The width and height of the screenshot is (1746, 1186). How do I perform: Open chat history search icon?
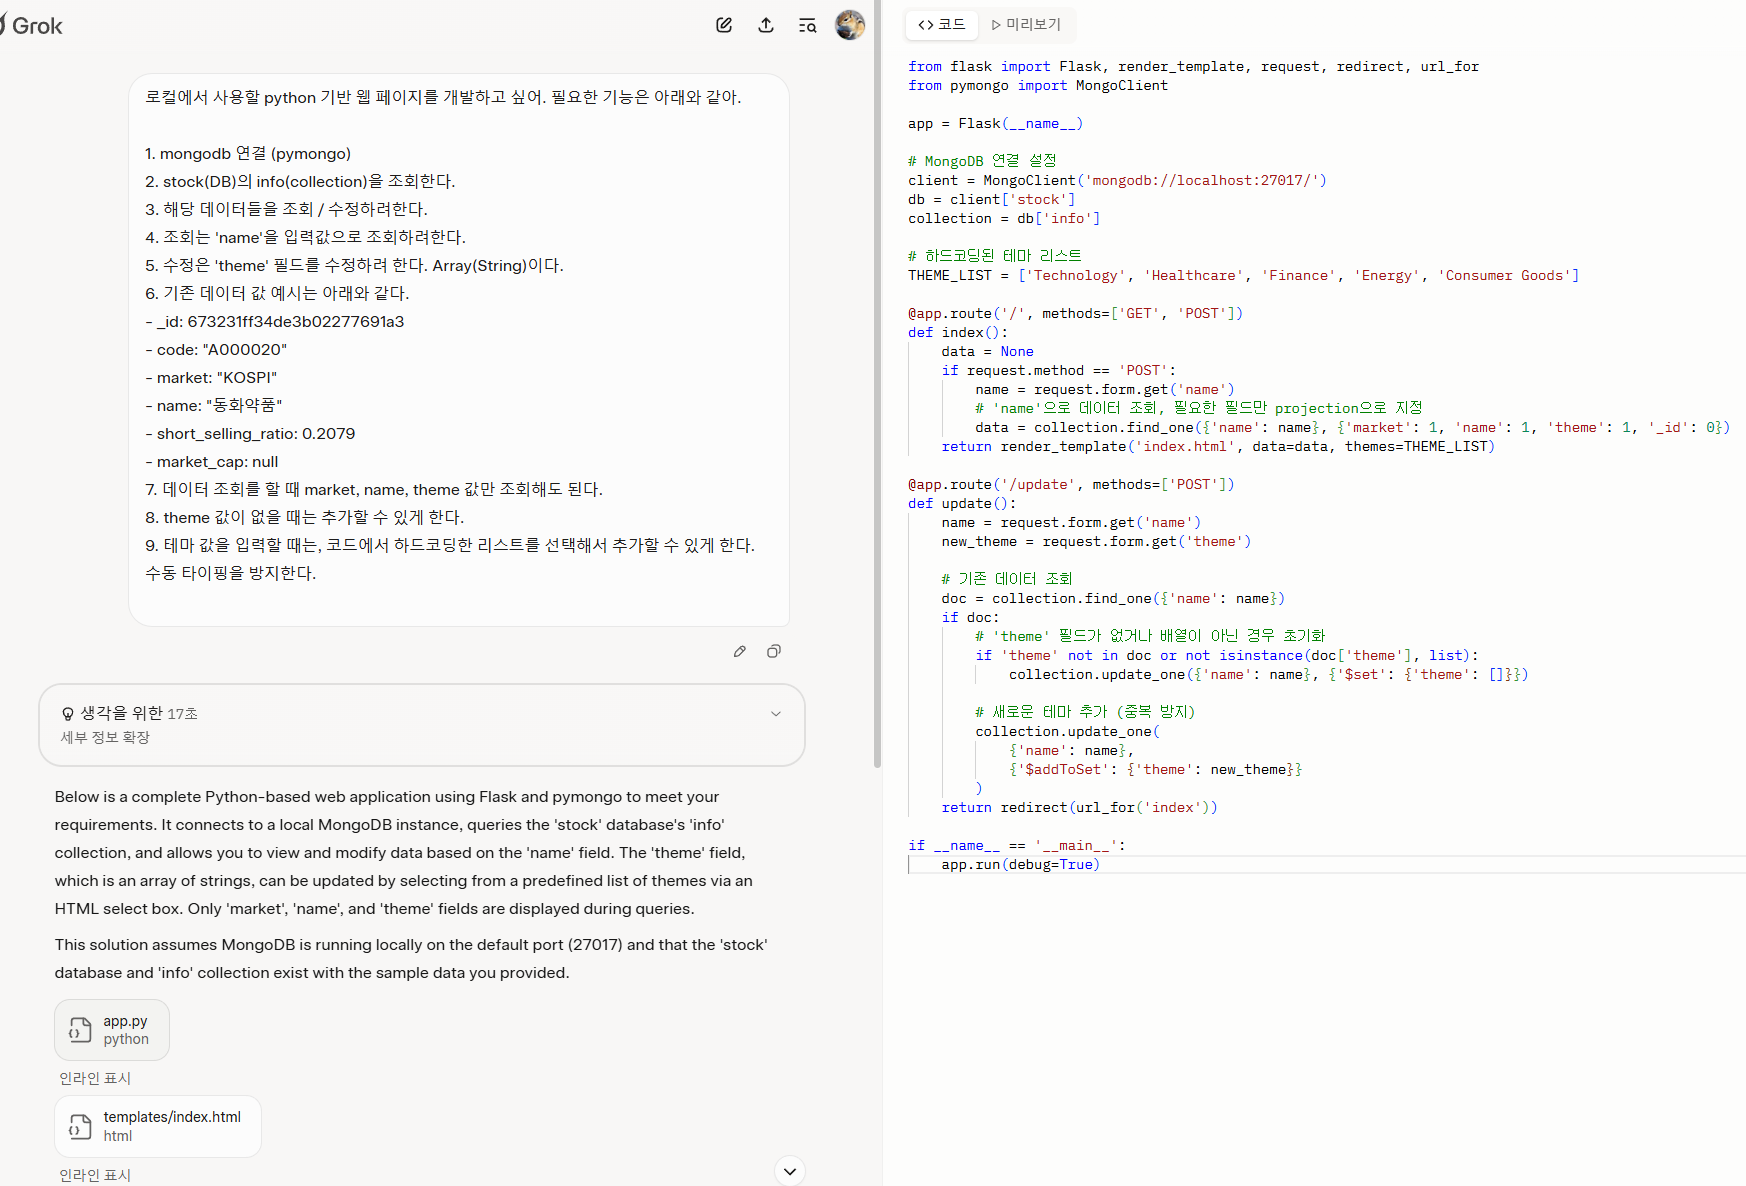807,25
